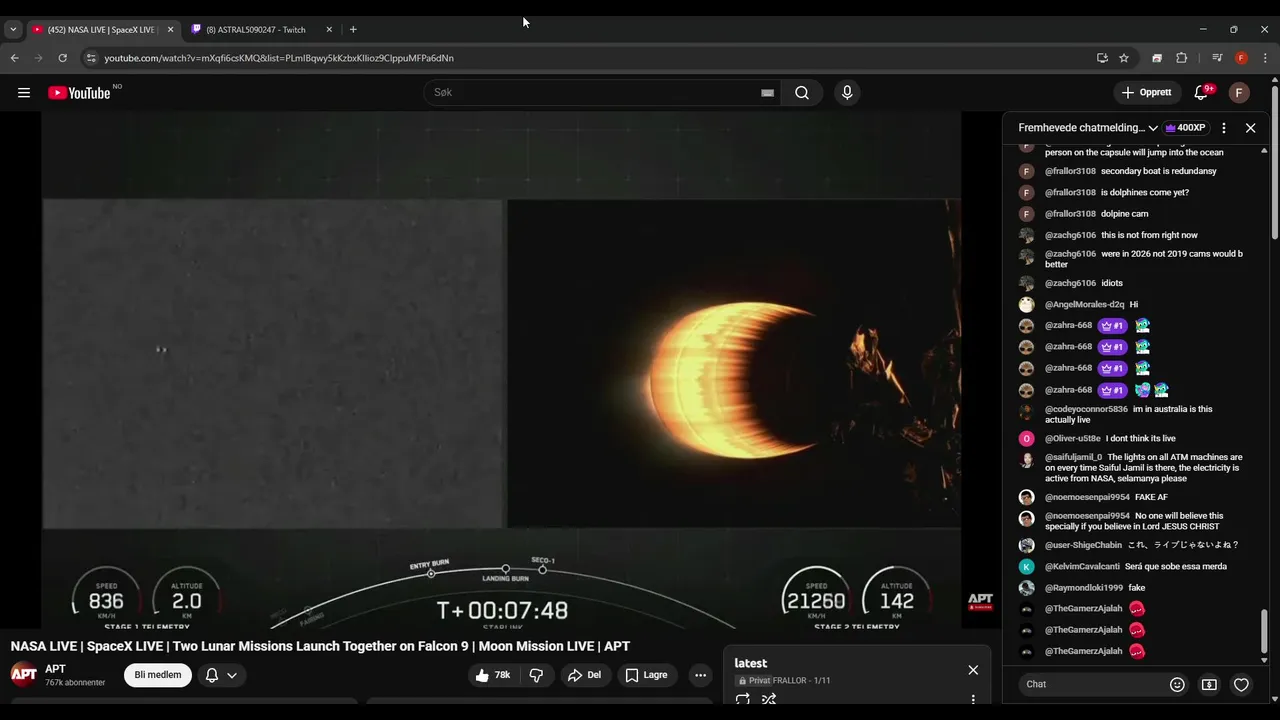The height and width of the screenshot is (720, 1280).
Task: Open YouTube notifications bell with 9+ badge
Action: pyautogui.click(x=1201, y=93)
